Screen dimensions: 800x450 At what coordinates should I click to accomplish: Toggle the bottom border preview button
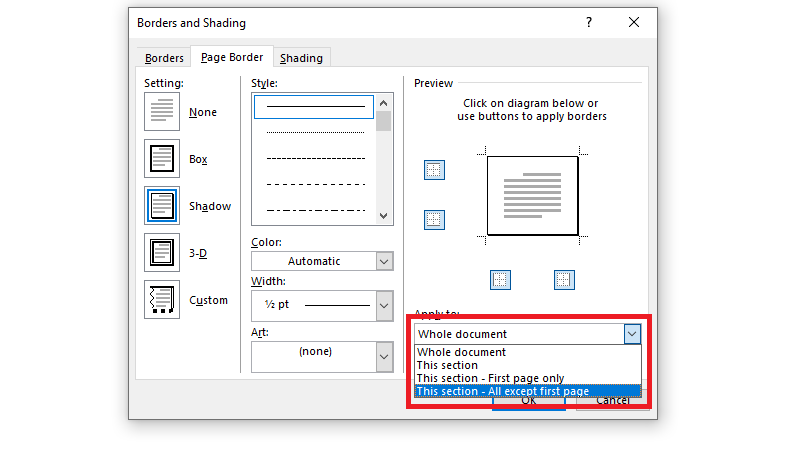(434, 219)
